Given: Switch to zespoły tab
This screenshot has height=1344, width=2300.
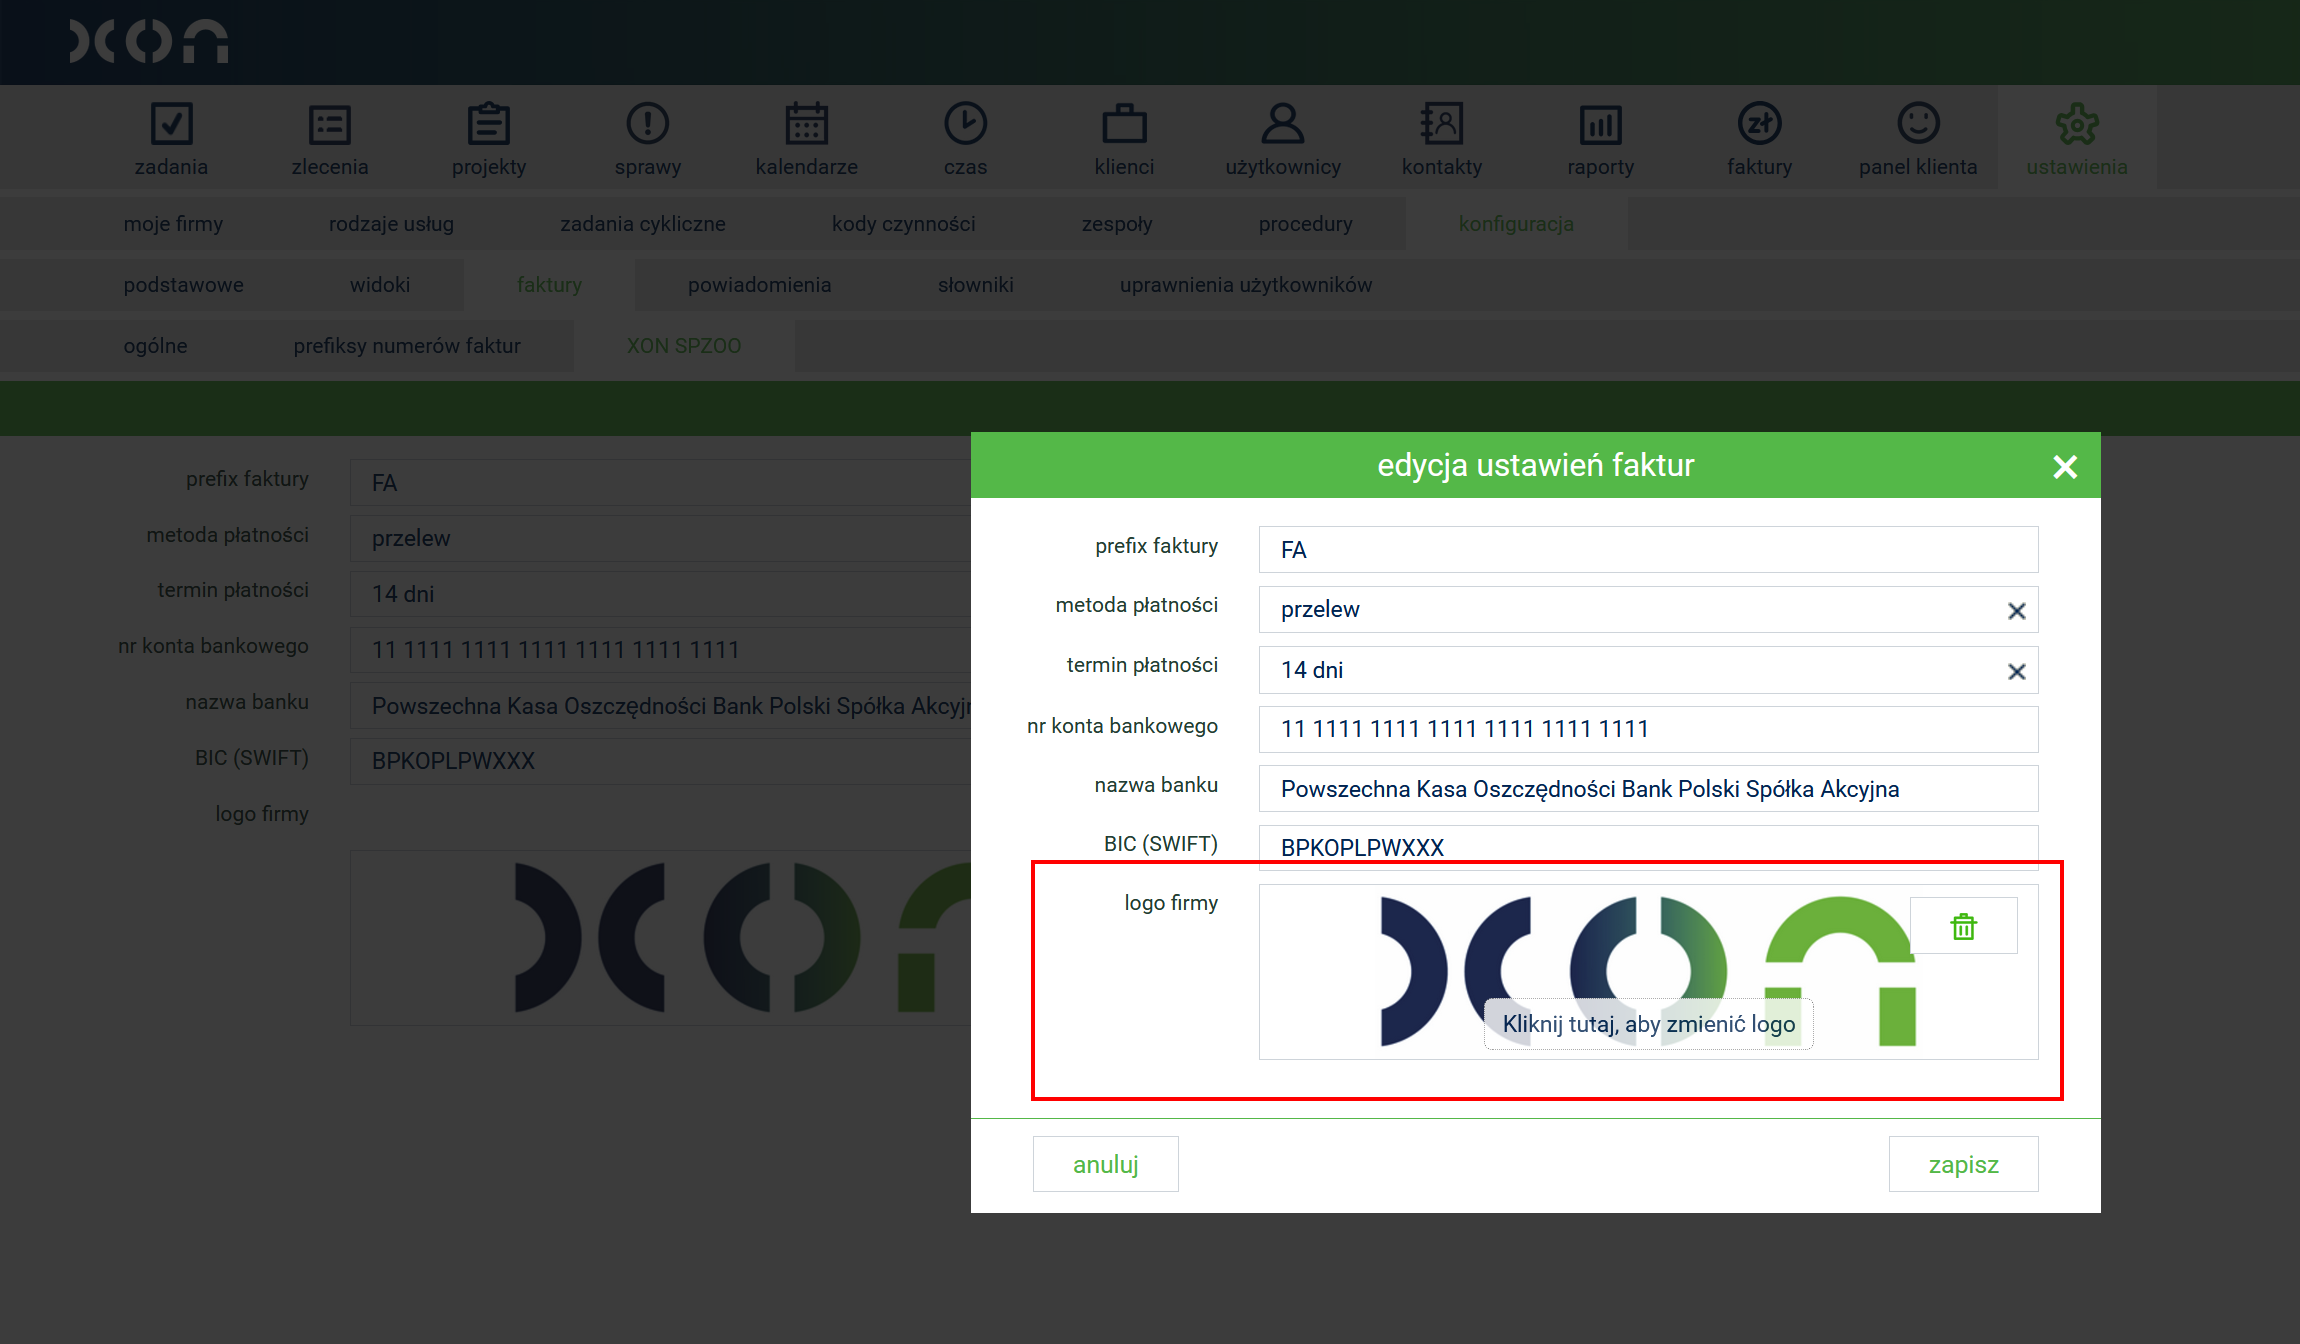Looking at the screenshot, I should pyautogui.click(x=1117, y=224).
